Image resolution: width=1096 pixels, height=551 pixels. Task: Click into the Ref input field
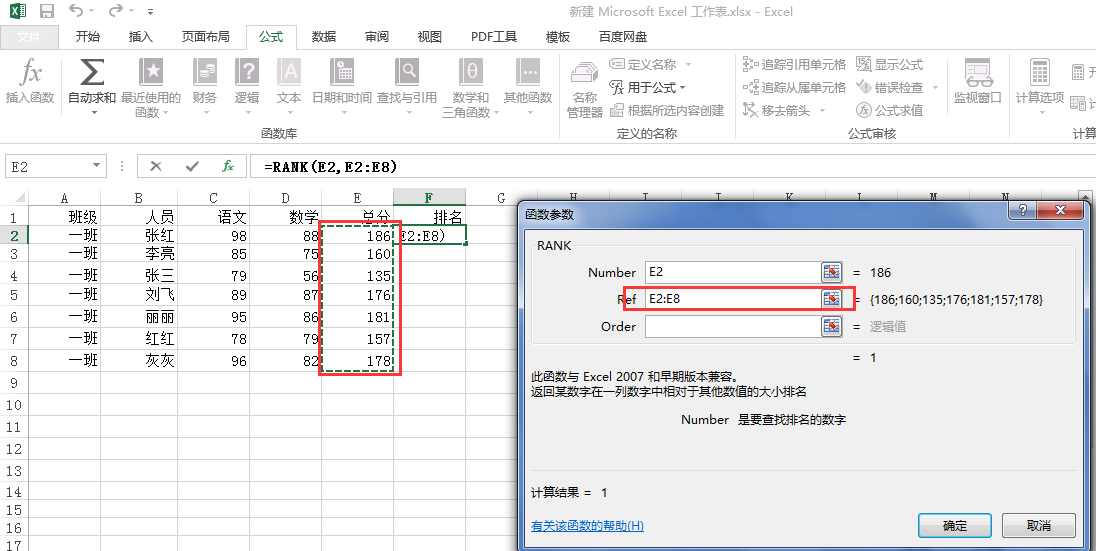point(732,299)
